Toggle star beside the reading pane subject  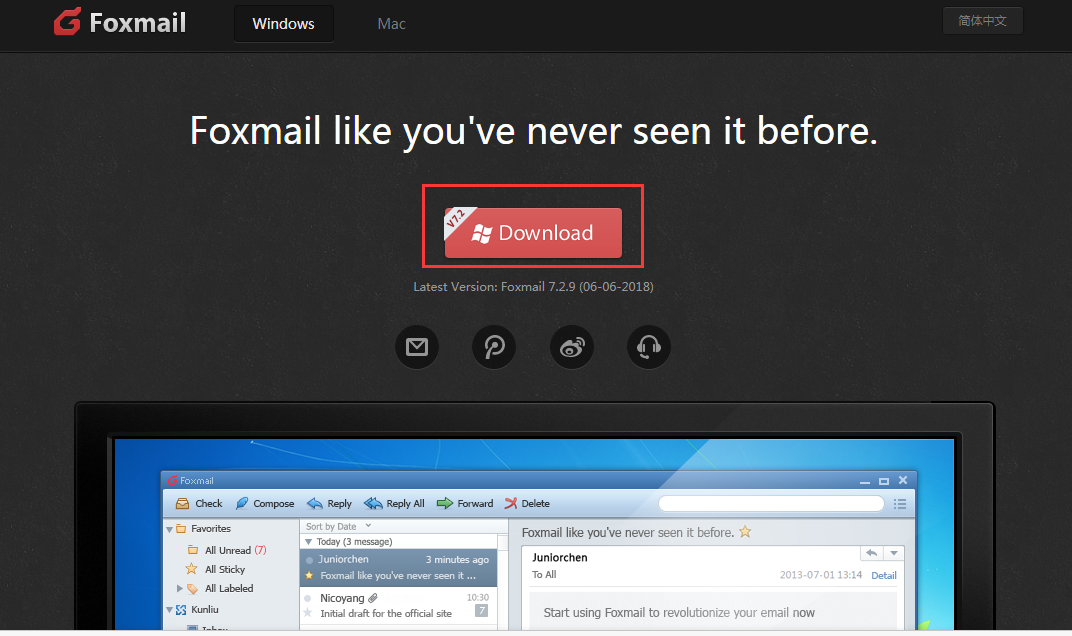745,532
